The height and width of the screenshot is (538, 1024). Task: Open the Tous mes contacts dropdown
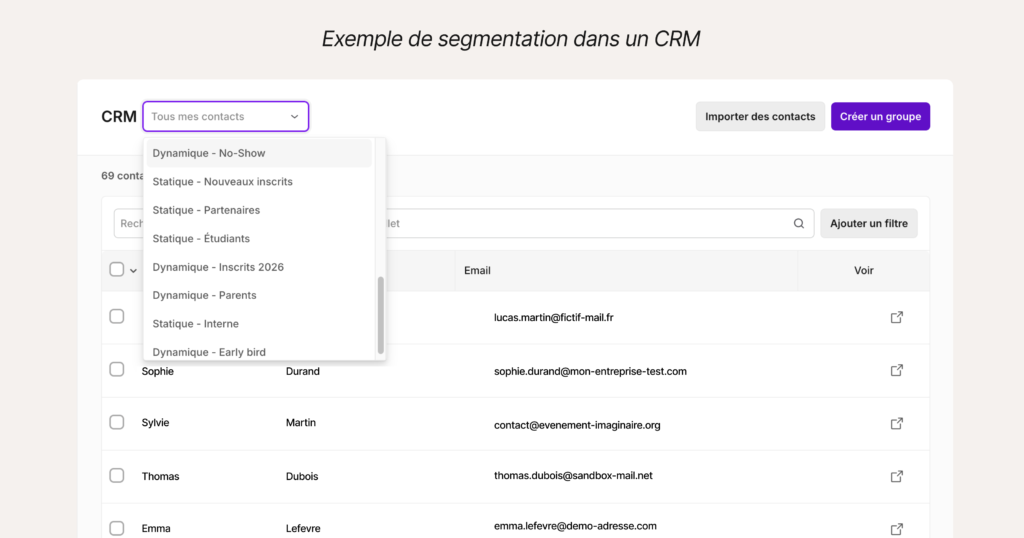pyautogui.click(x=225, y=116)
